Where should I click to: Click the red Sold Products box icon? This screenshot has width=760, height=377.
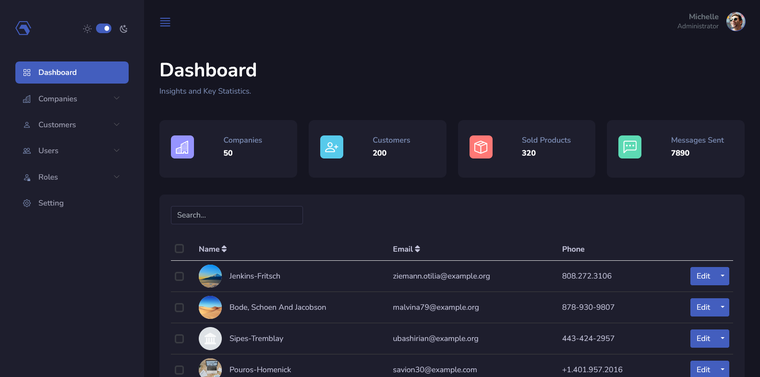481,147
